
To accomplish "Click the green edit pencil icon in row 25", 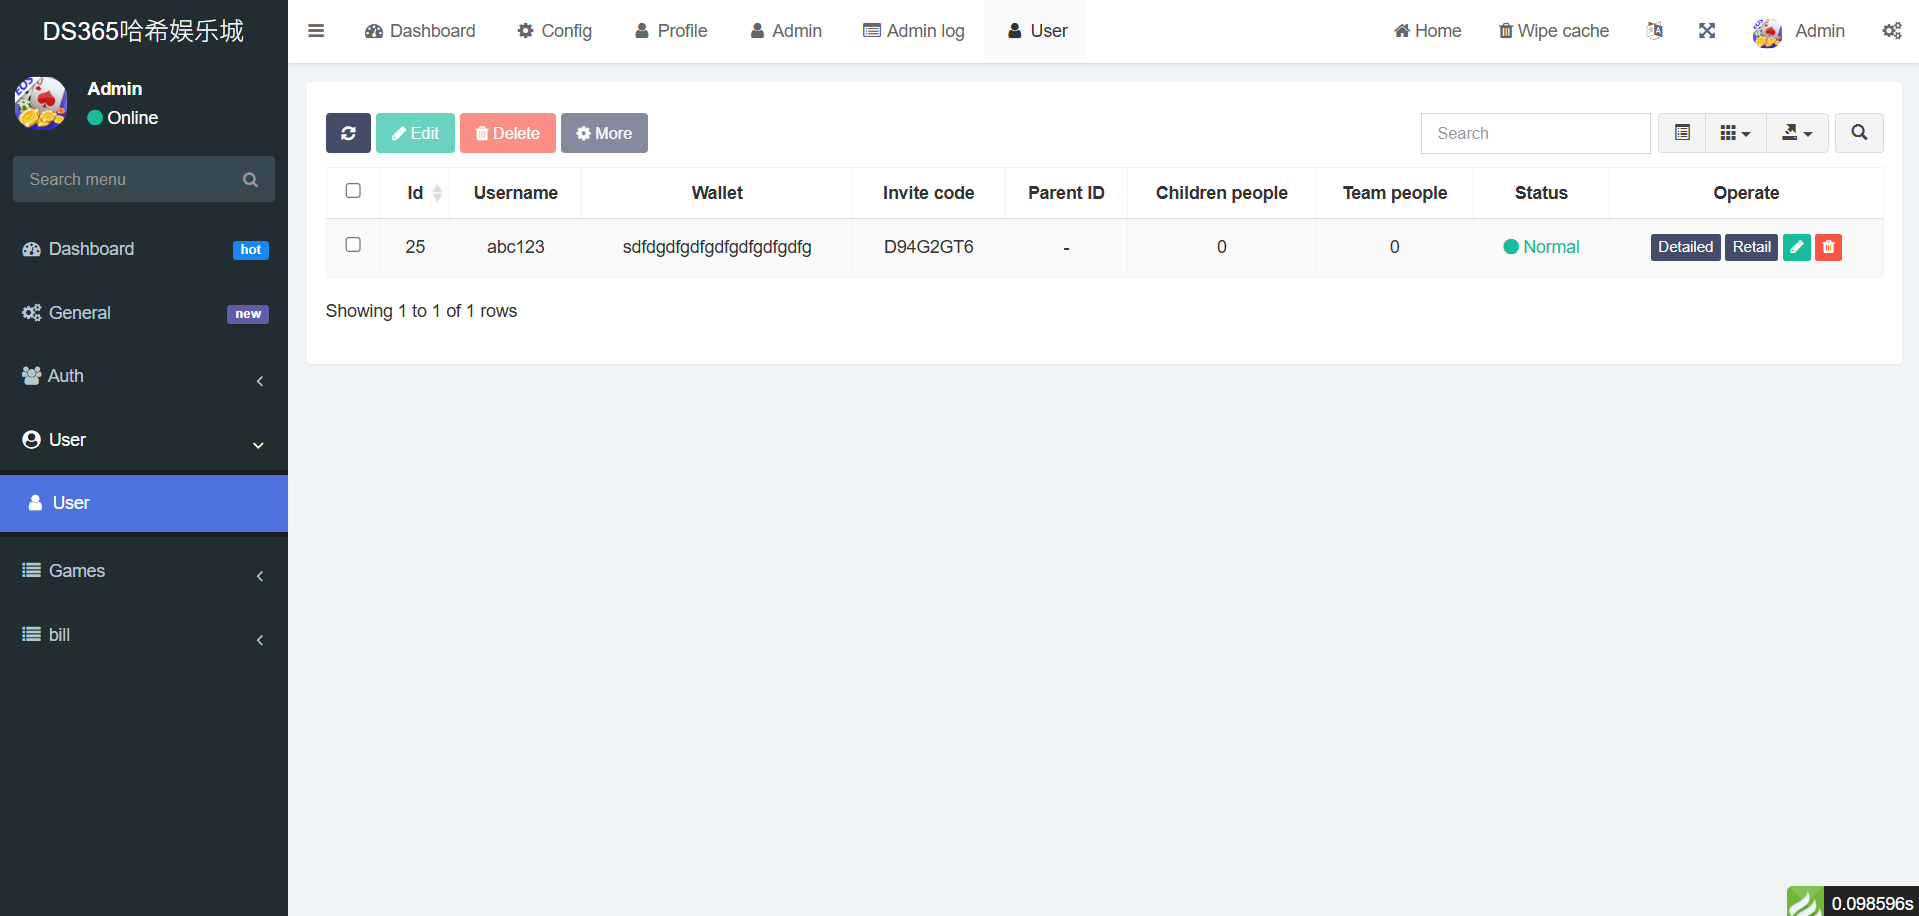I will [x=1796, y=247].
